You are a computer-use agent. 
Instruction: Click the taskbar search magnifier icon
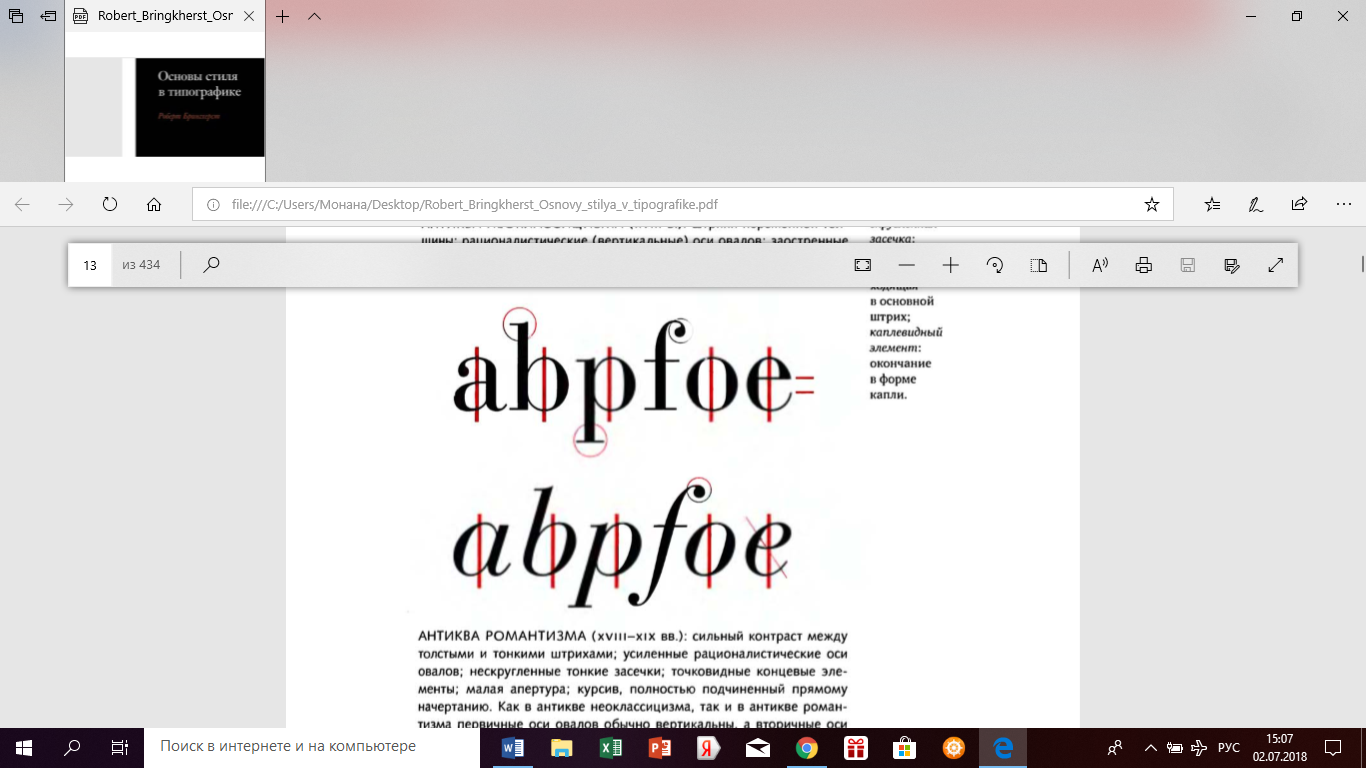coord(72,747)
